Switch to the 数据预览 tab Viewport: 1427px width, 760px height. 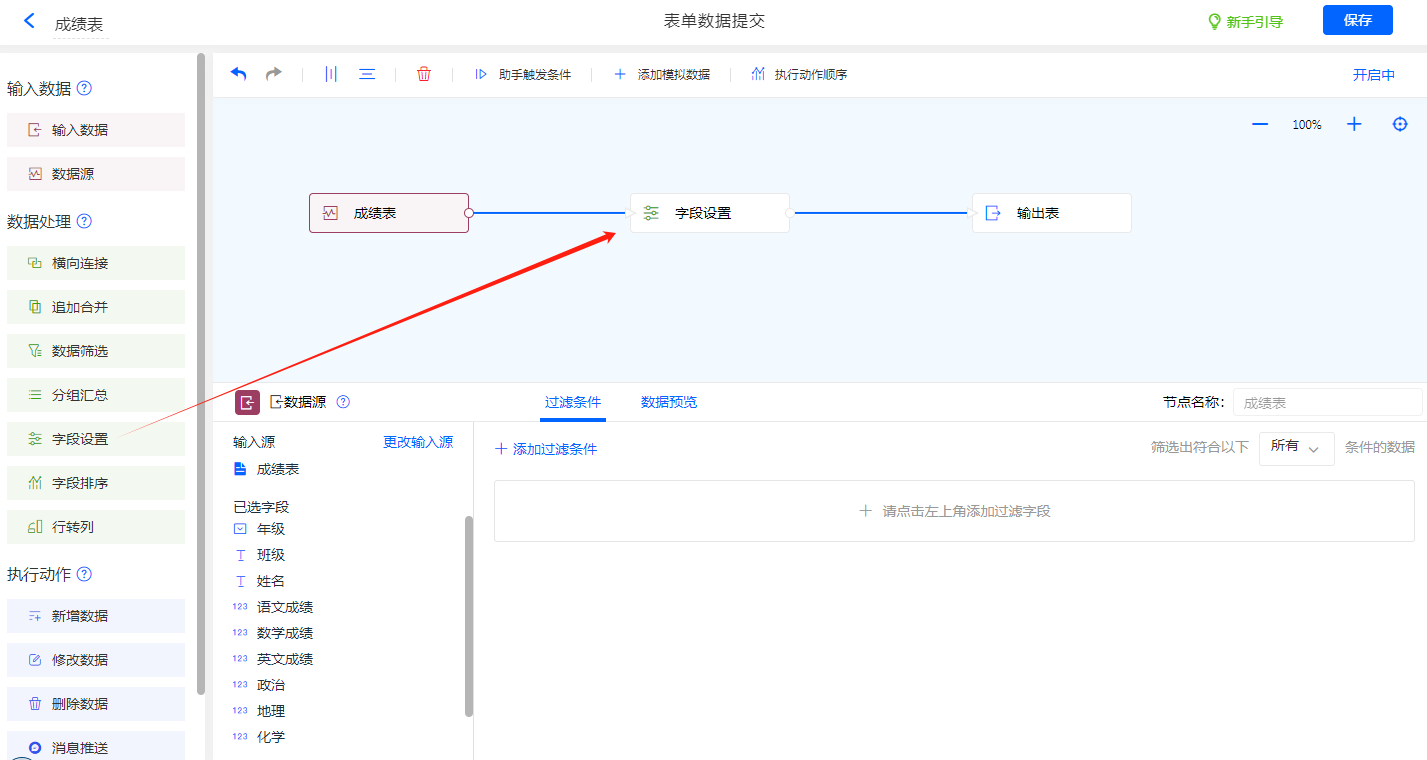click(x=668, y=402)
